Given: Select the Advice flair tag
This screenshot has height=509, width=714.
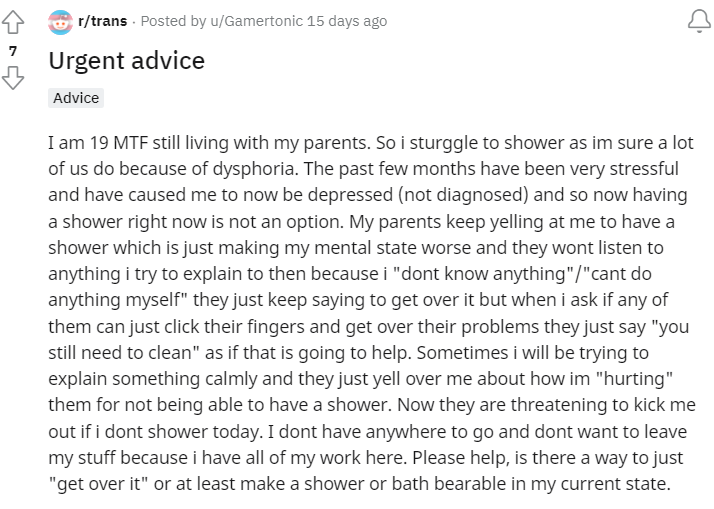Looking at the screenshot, I should [76, 98].
